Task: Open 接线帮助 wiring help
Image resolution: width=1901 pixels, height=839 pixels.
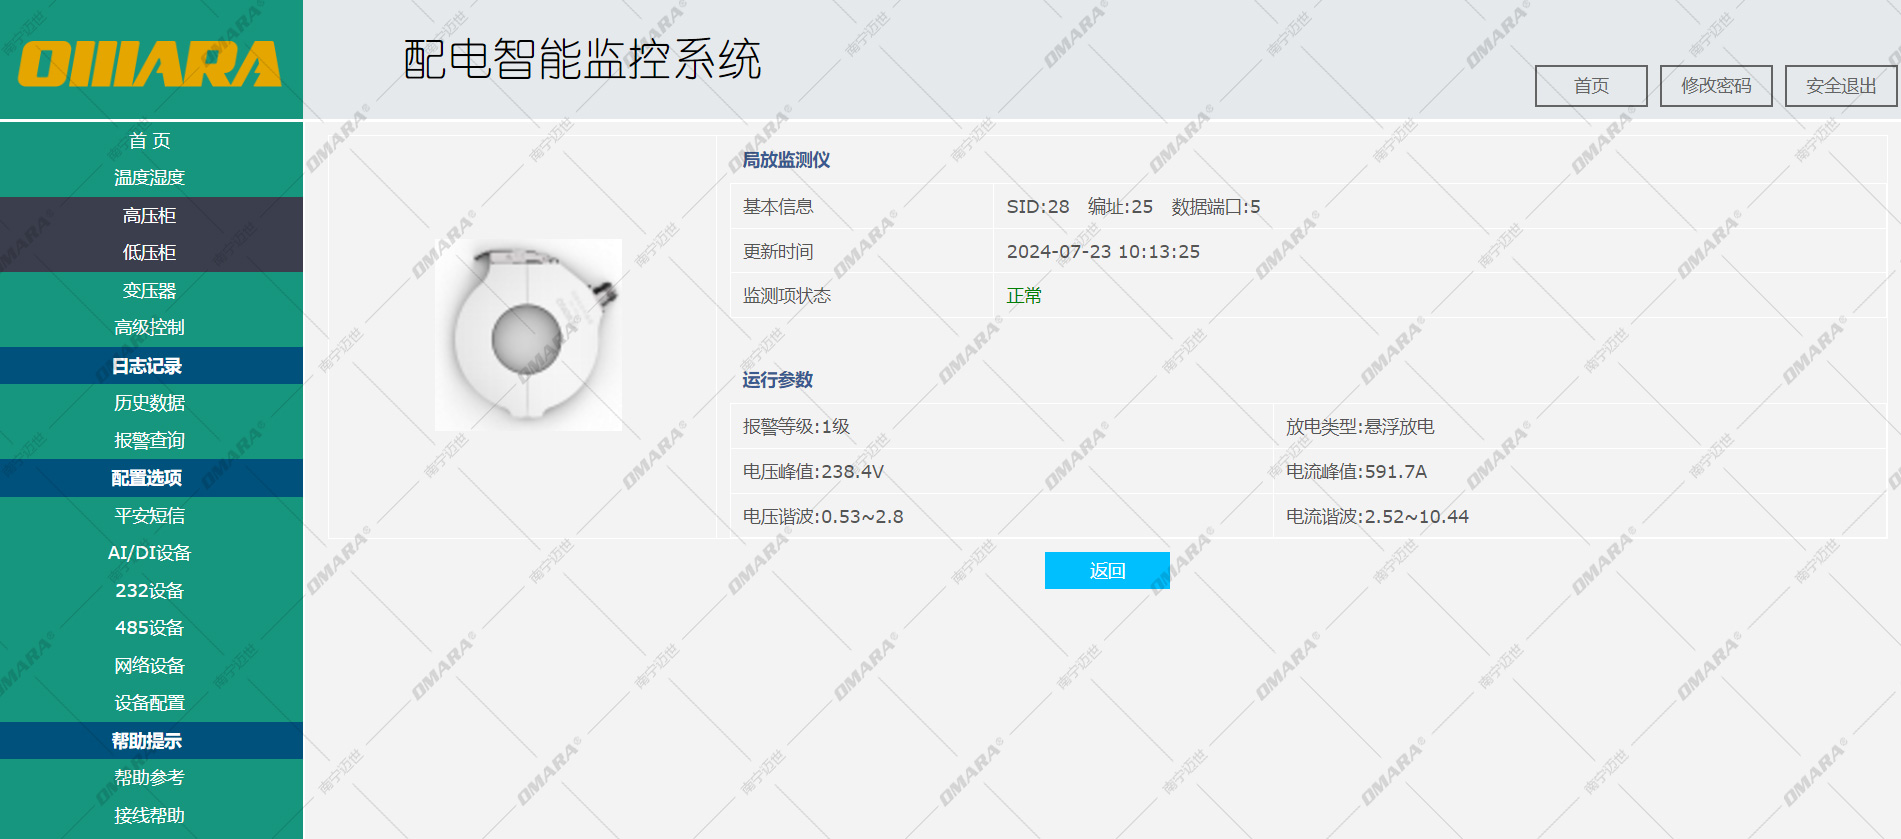Action: (150, 816)
